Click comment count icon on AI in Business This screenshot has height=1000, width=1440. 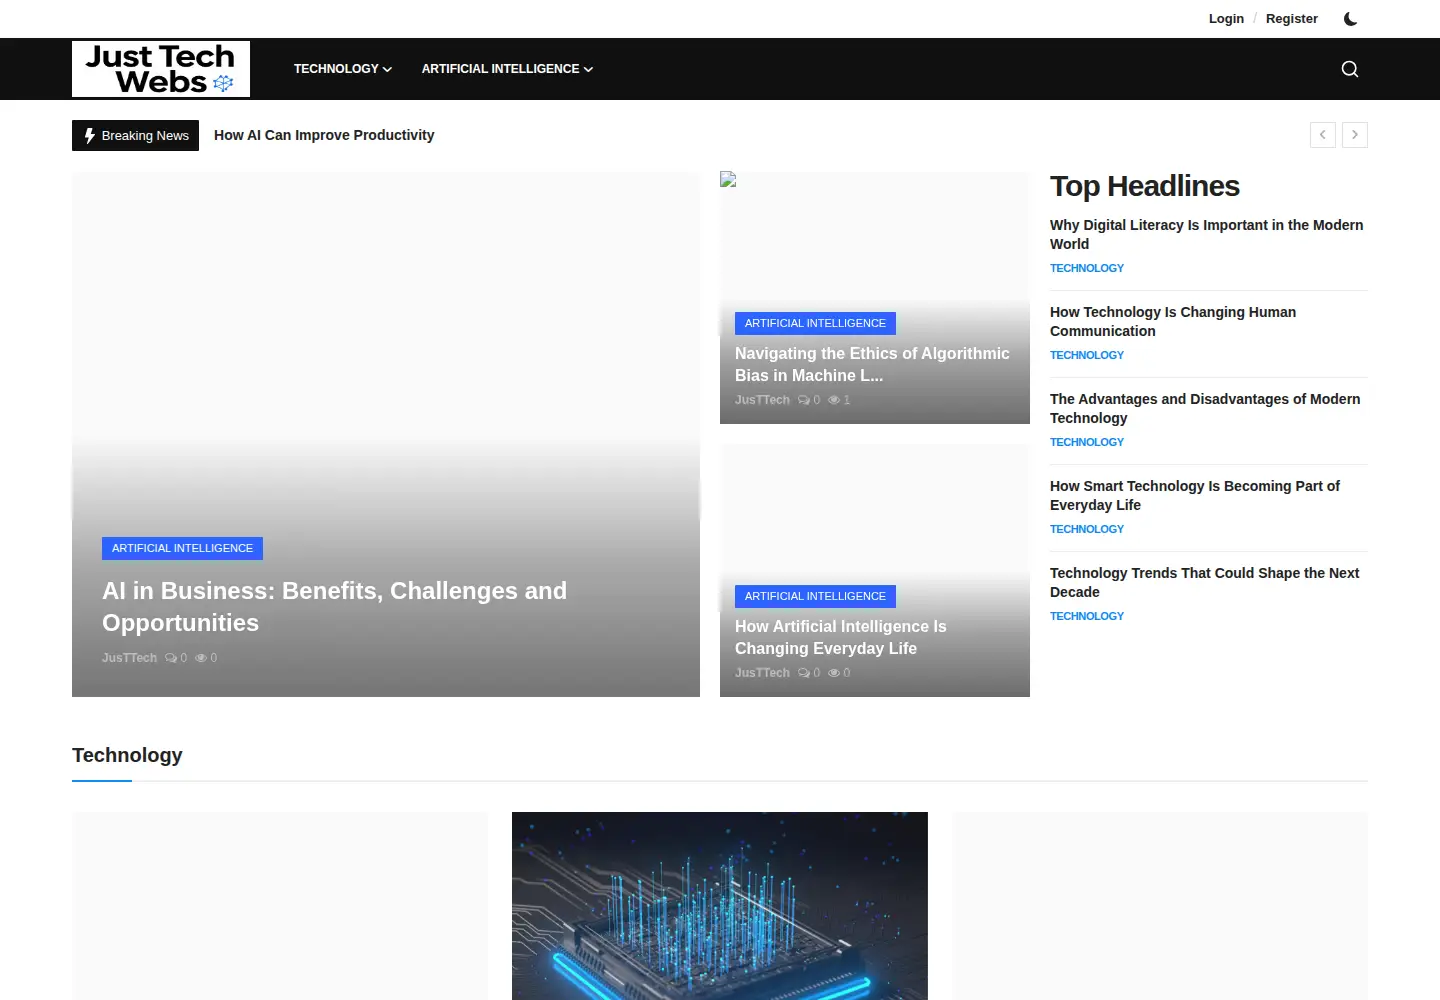pyautogui.click(x=171, y=658)
